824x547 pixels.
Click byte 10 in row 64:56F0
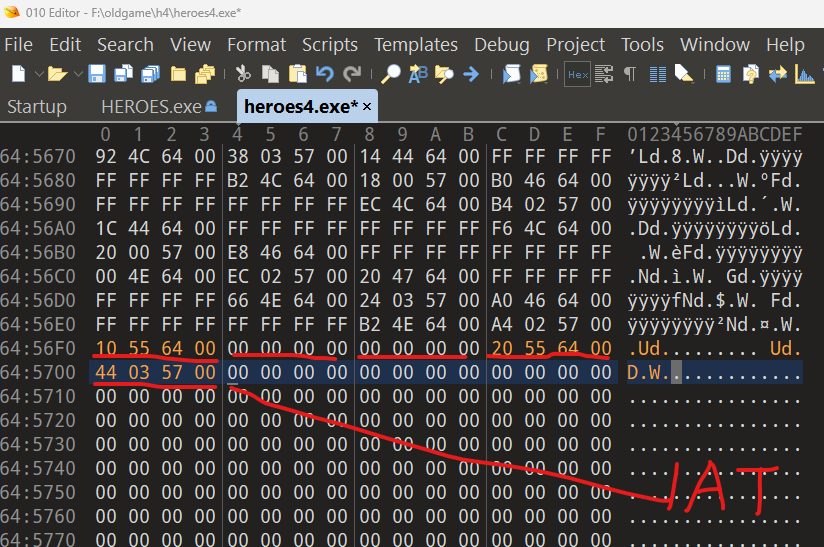(106, 348)
